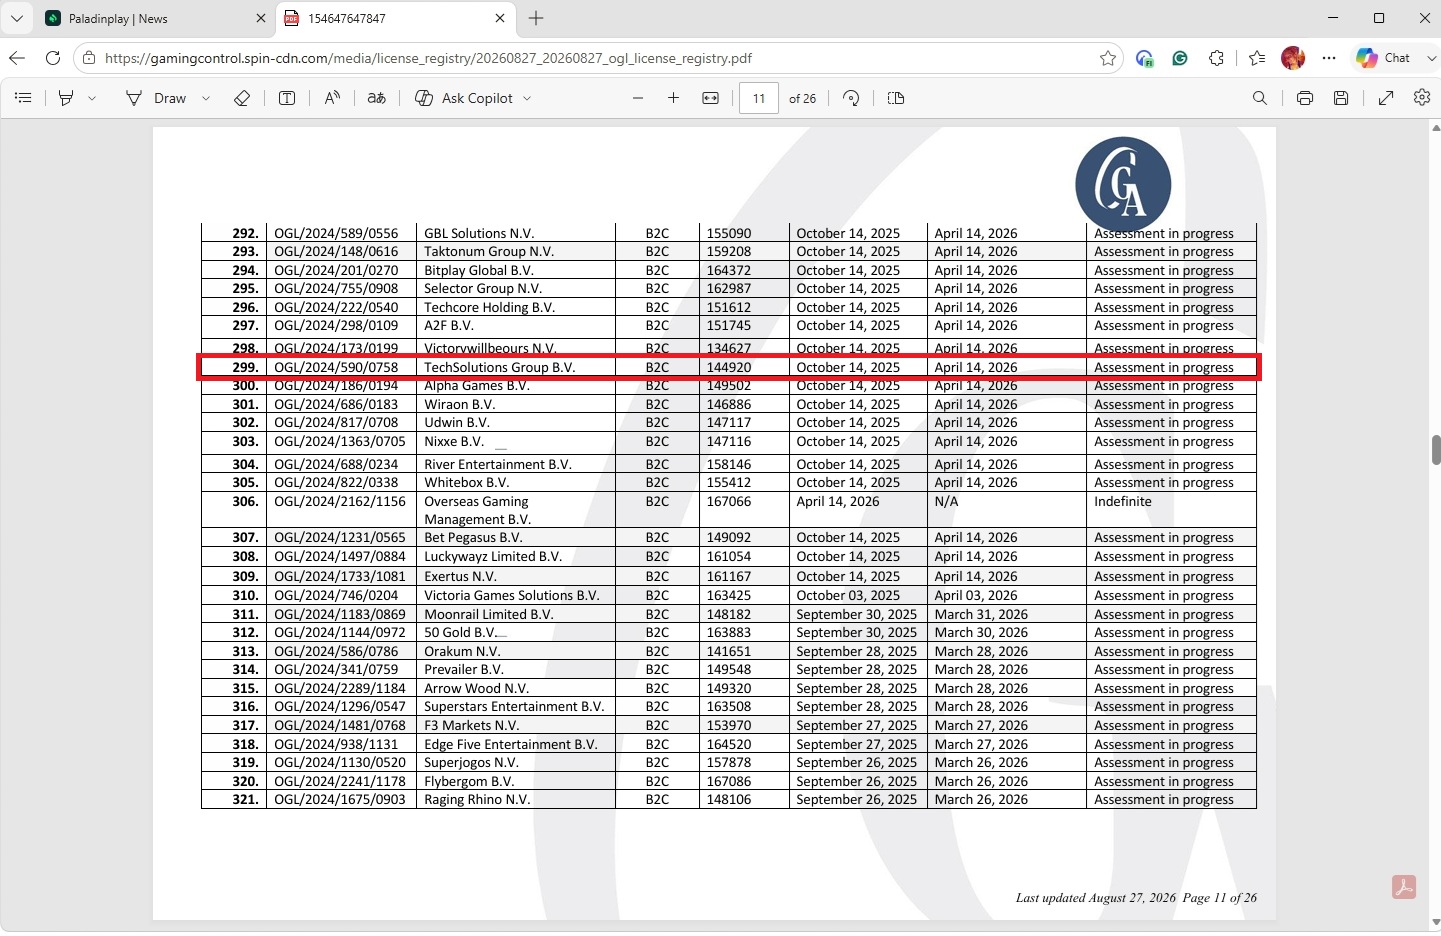
Task: Expand the Draw tool options arrow
Action: [206, 98]
